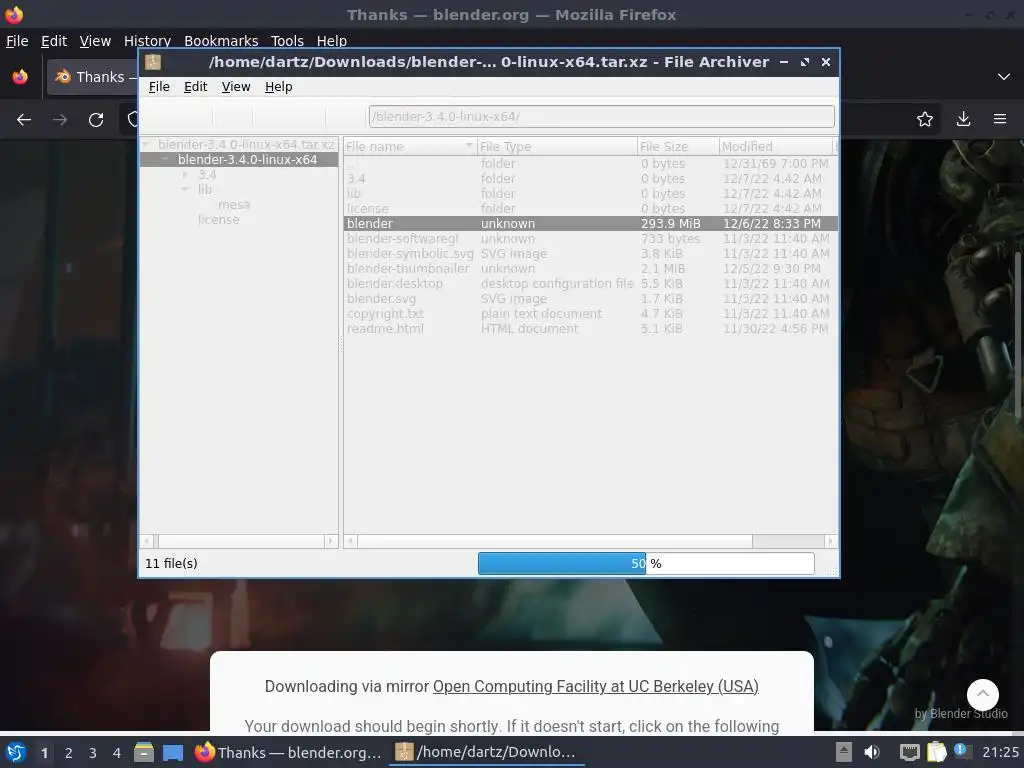Open the clipboard manager tray icon

point(936,752)
